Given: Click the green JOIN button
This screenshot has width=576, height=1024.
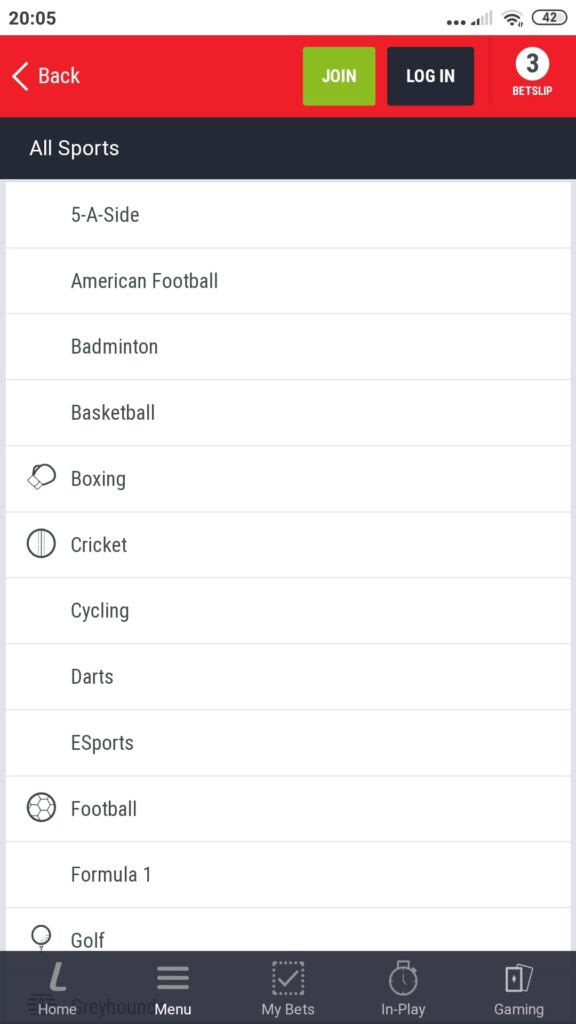Looking at the screenshot, I should click(339, 76).
